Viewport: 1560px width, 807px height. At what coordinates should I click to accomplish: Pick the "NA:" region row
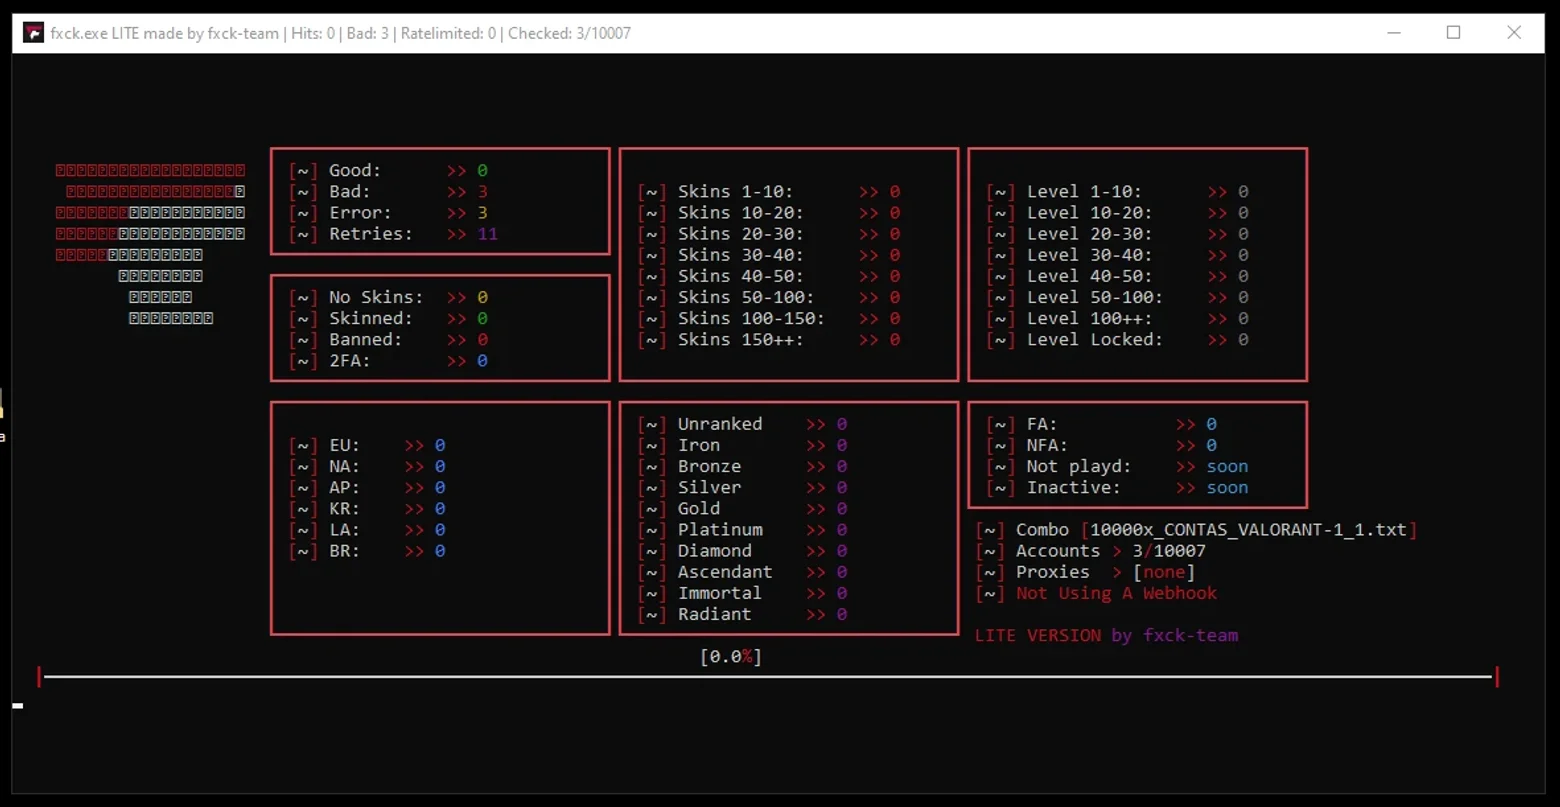(368, 467)
